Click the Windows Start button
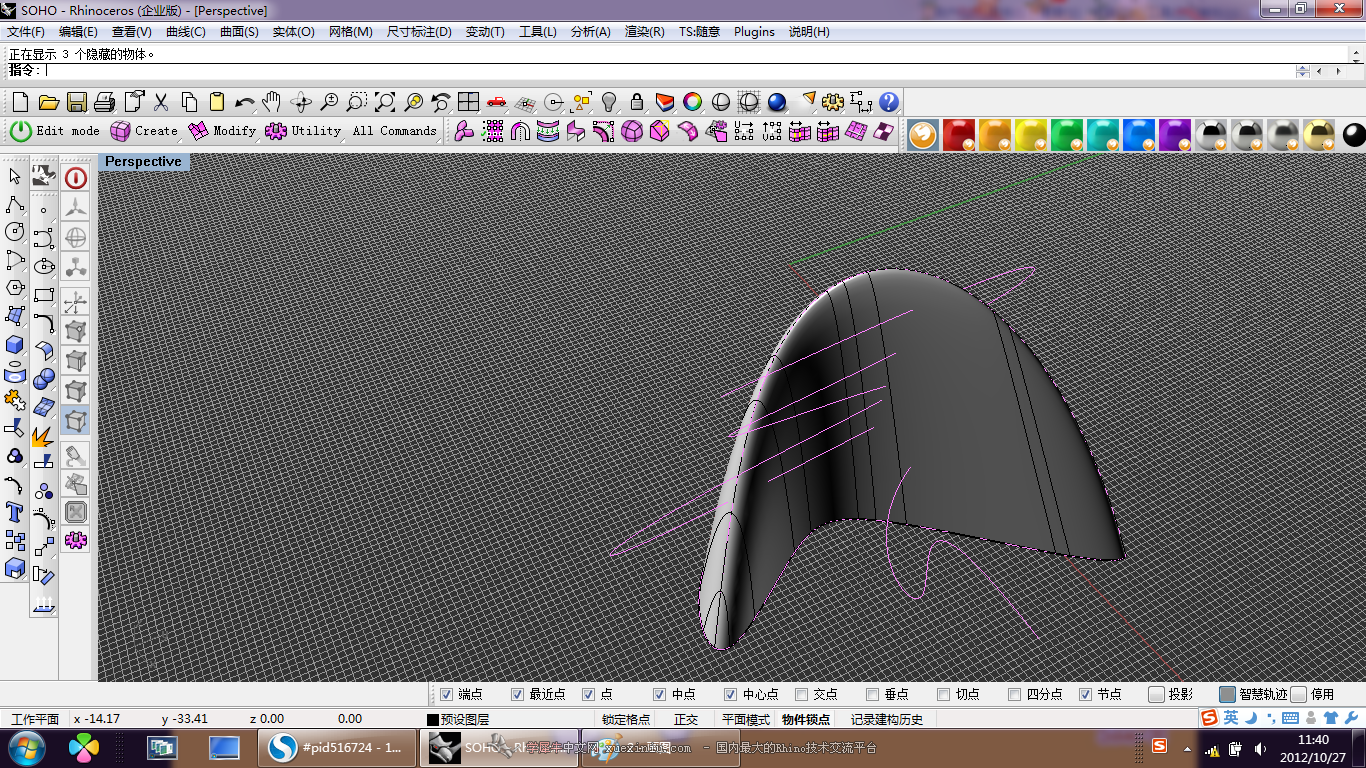 (x=25, y=747)
